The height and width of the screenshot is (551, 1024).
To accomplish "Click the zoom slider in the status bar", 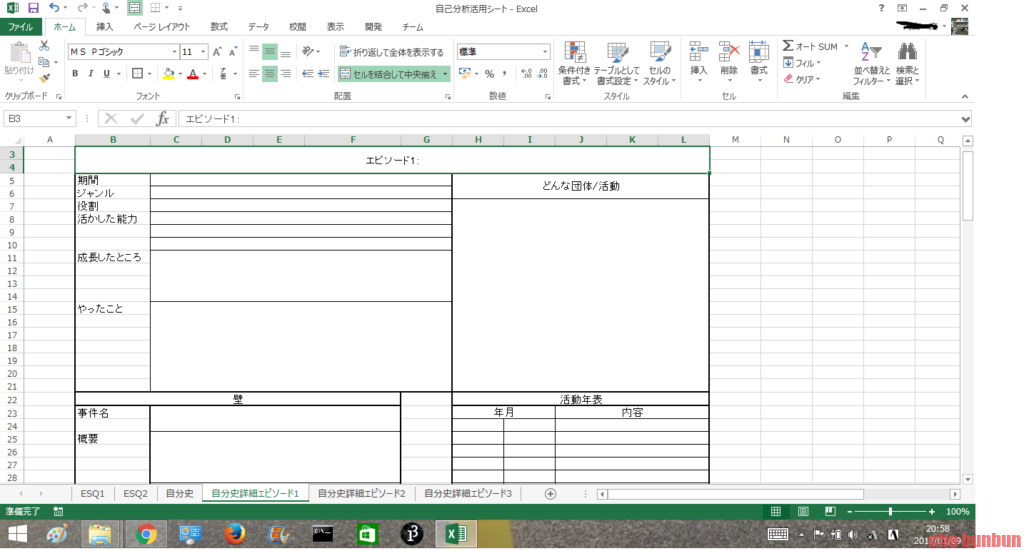I will [x=890, y=512].
